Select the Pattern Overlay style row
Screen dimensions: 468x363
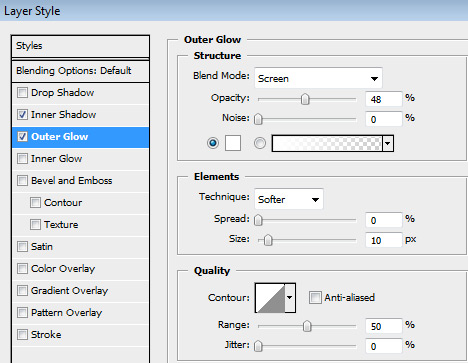80,312
